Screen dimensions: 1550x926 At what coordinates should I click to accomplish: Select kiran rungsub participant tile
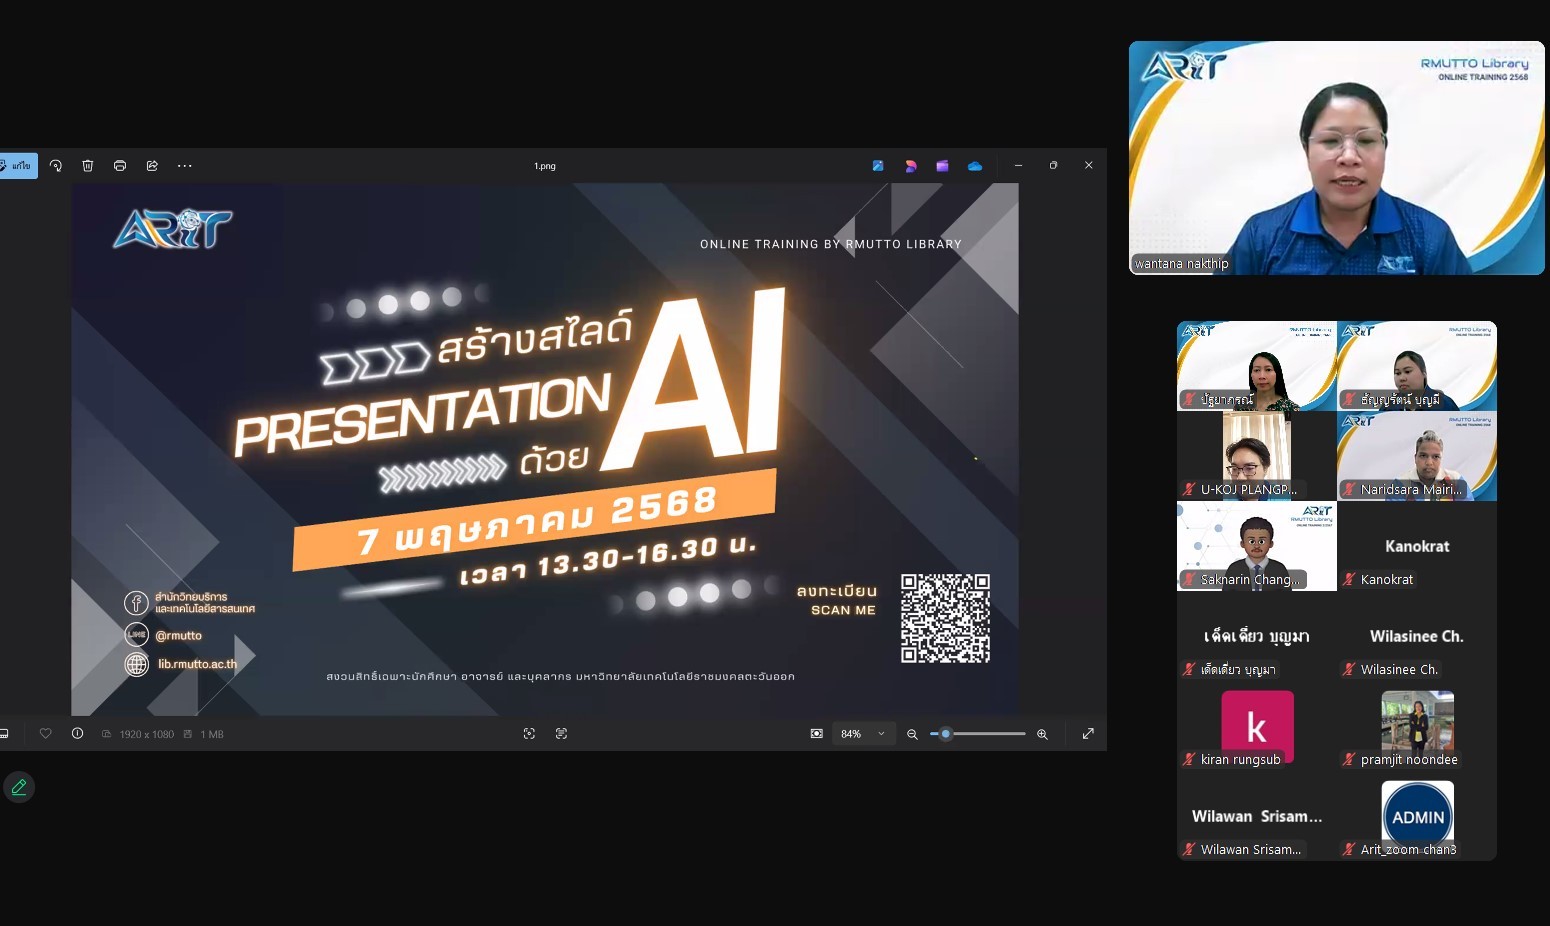pos(1257,726)
